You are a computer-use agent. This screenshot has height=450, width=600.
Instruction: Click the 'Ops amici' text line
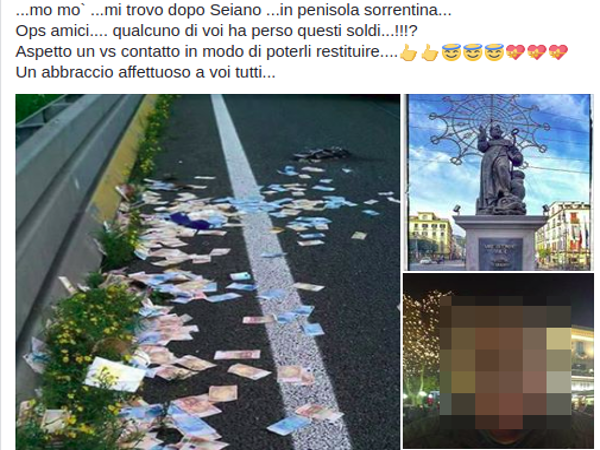(x=216, y=31)
